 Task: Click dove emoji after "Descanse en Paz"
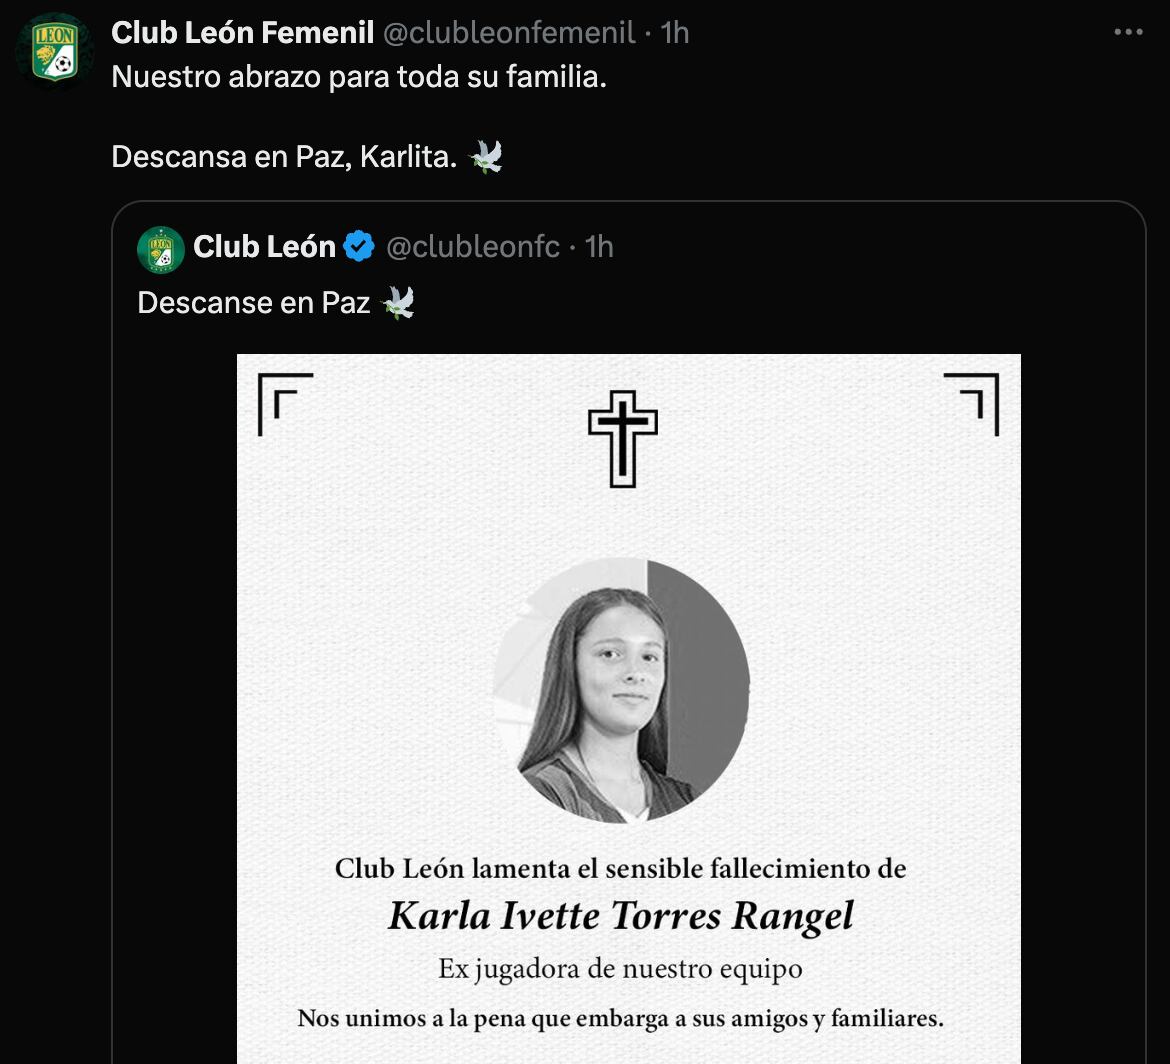pyautogui.click(x=398, y=302)
